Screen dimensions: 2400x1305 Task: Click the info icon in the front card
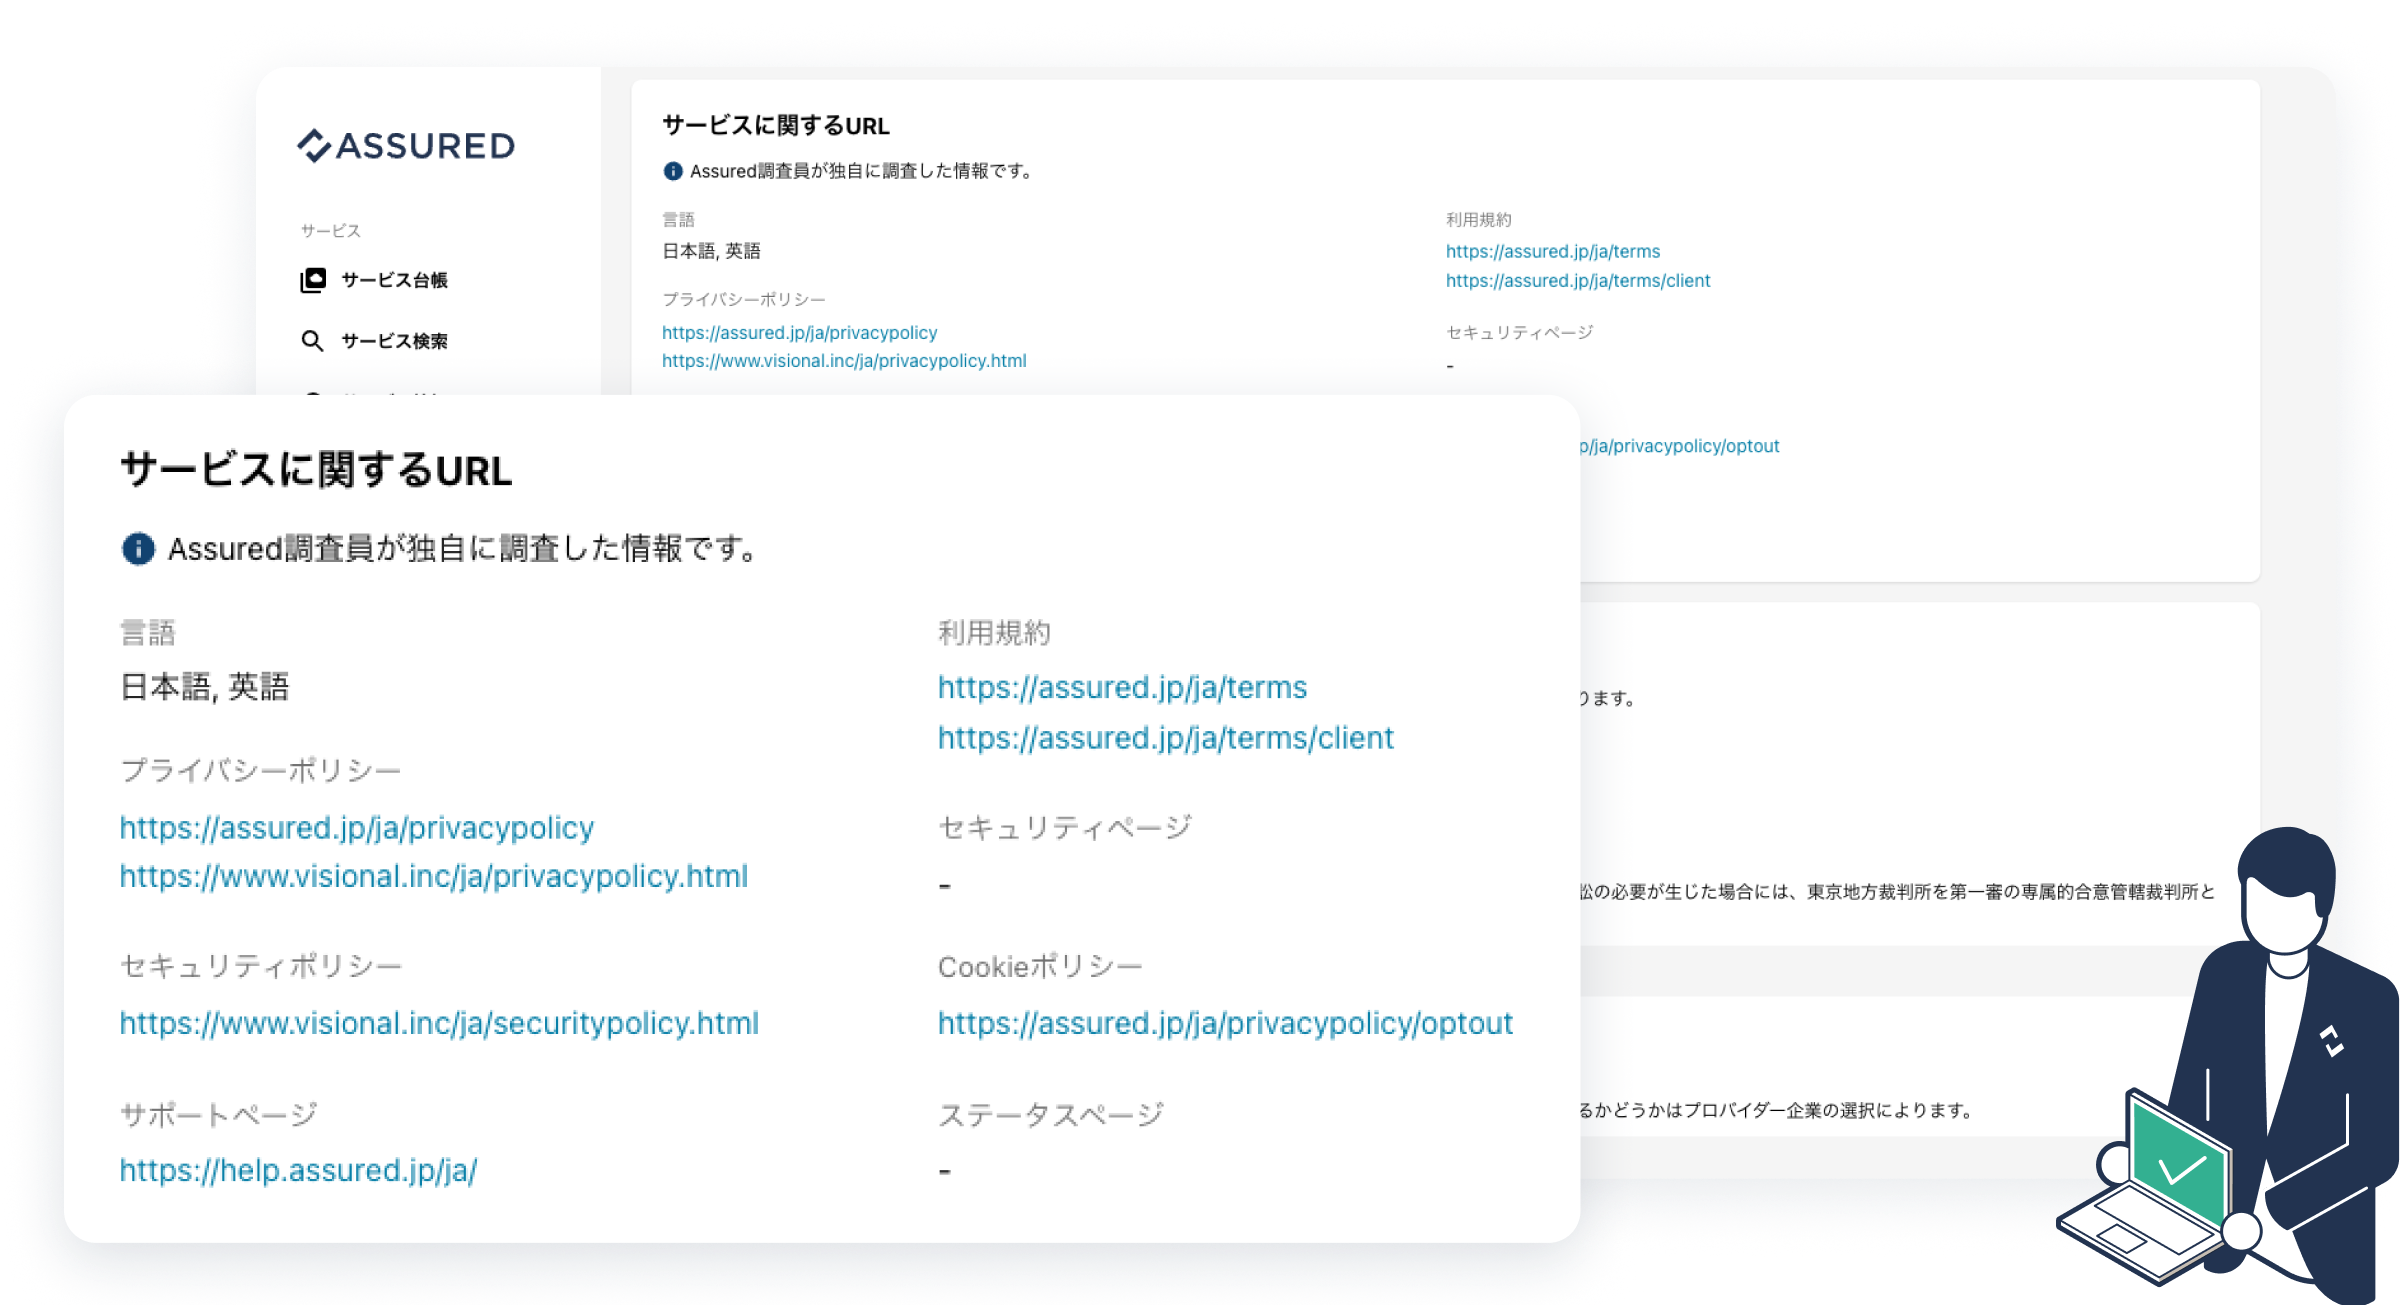[x=138, y=548]
